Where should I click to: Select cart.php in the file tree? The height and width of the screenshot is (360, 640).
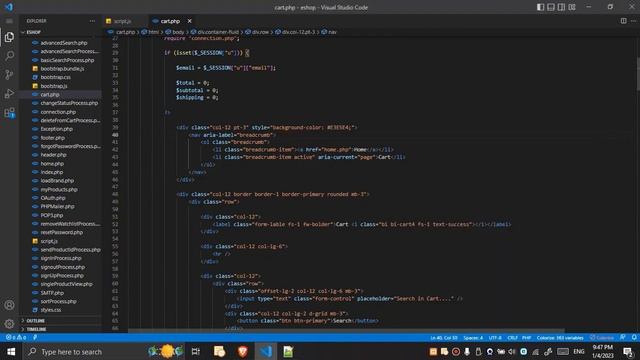pos(50,94)
